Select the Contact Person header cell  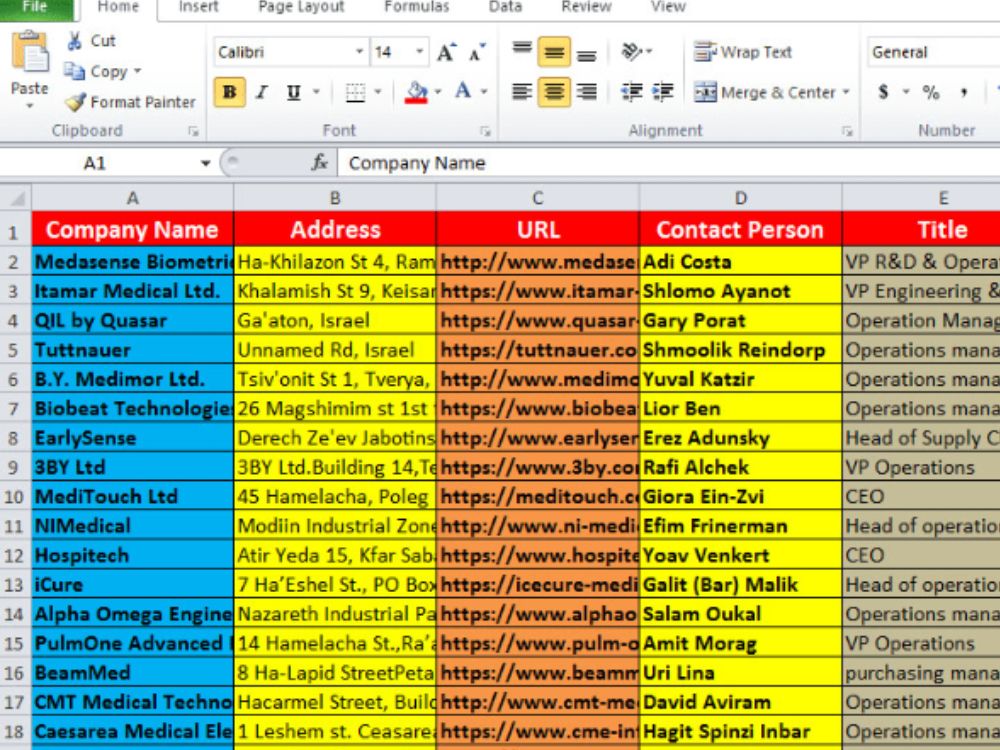[740, 230]
